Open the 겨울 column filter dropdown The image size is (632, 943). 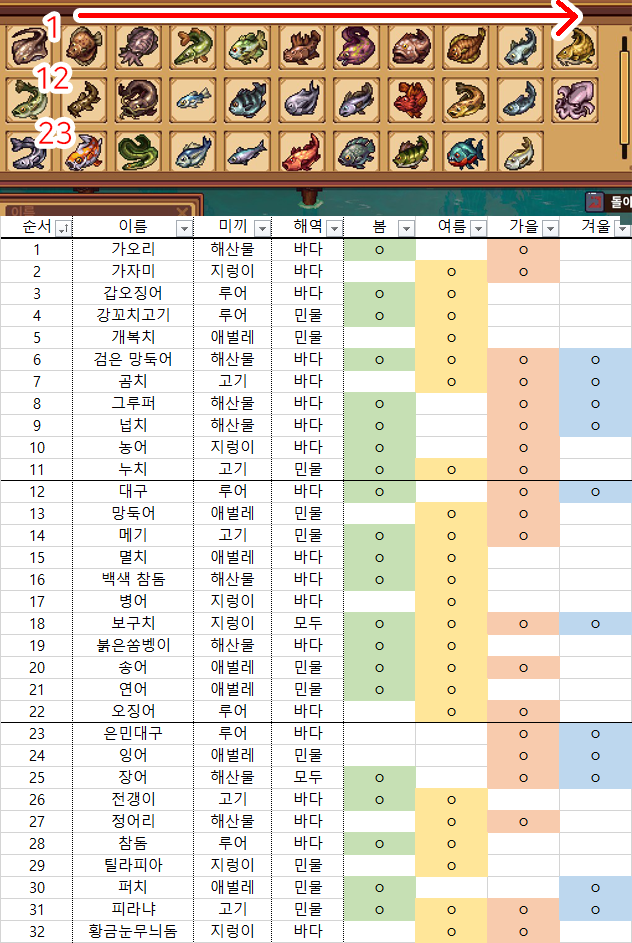[623, 229]
